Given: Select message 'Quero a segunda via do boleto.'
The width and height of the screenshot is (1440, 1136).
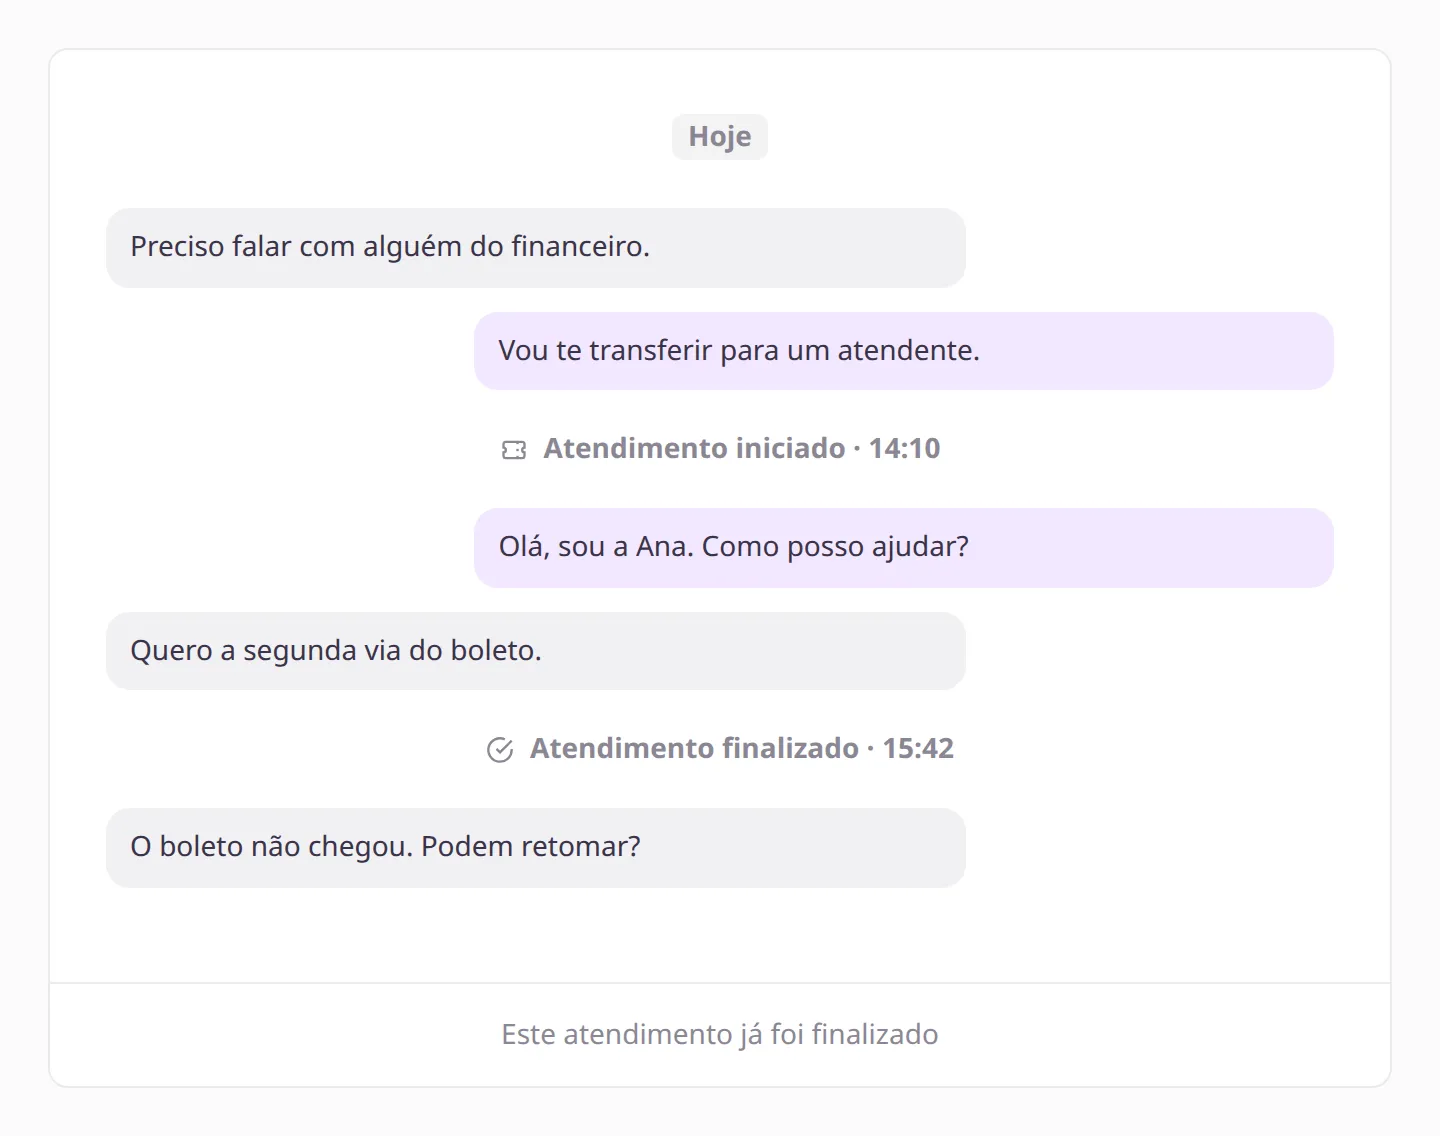Looking at the screenshot, I should (536, 651).
